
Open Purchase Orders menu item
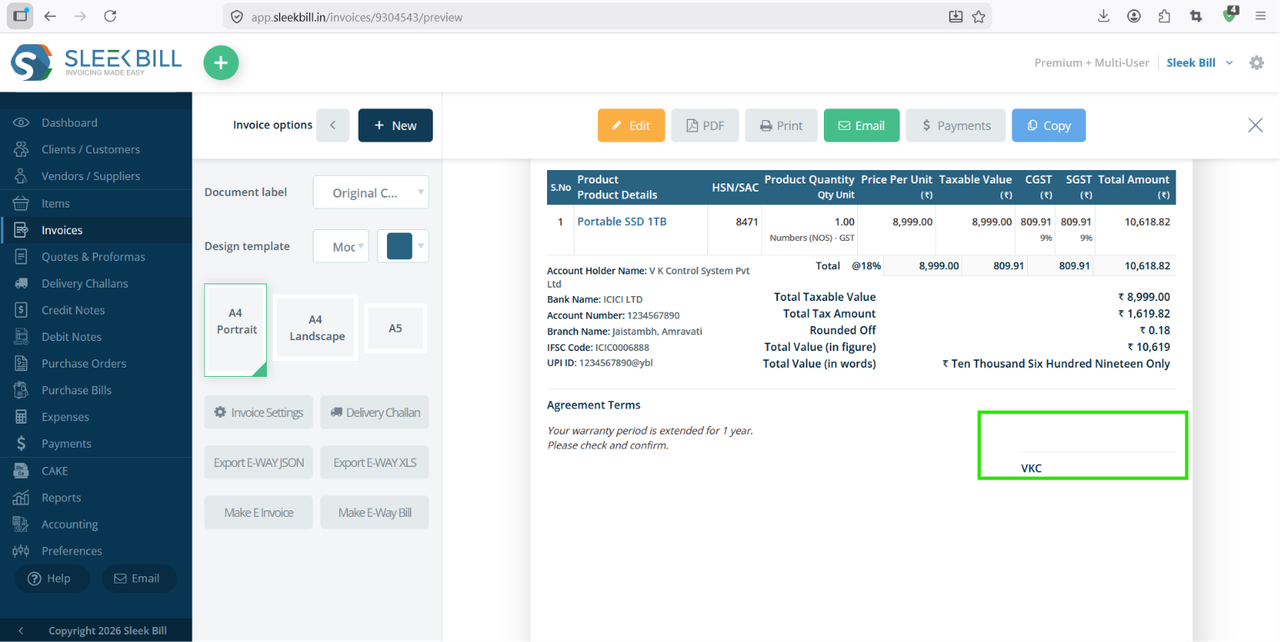pyautogui.click(x=83, y=364)
